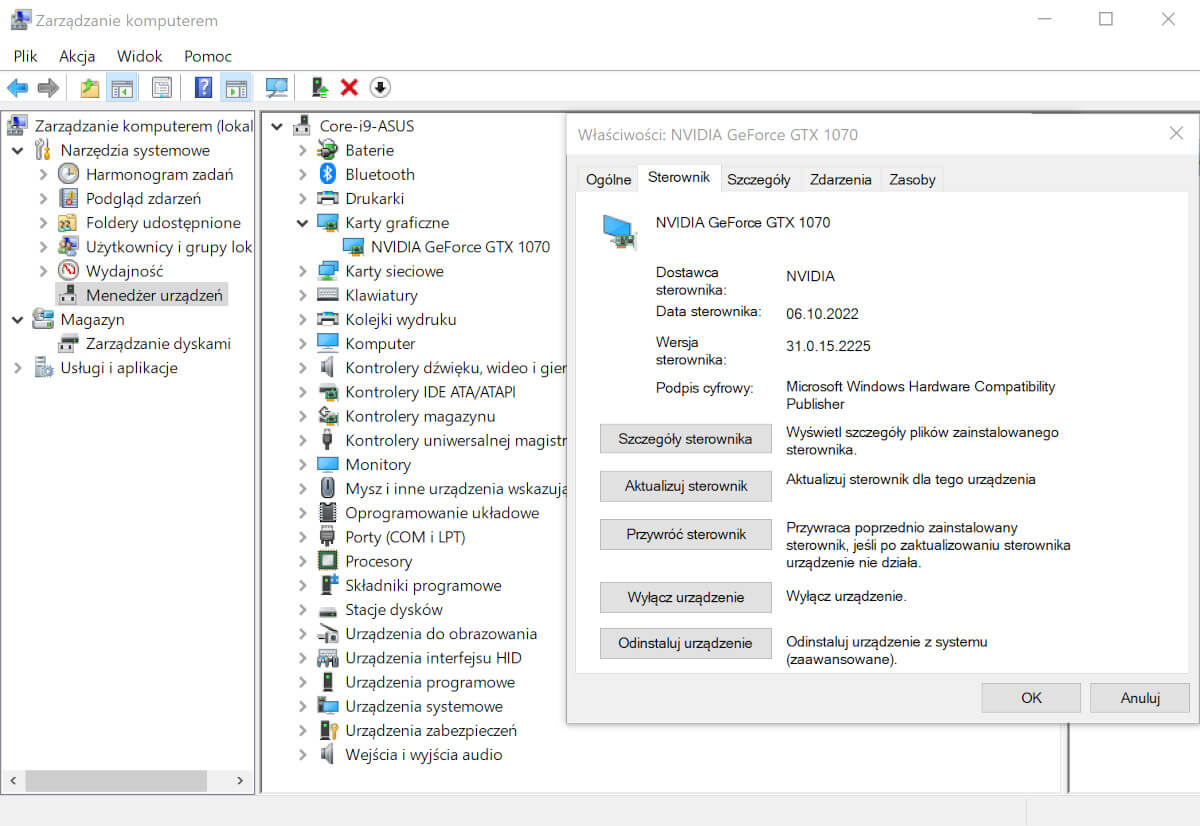The width and height of the screenshot is (1200, 826).
Task: Toggle the console tree visibility icon
Action: coord(122,87)
